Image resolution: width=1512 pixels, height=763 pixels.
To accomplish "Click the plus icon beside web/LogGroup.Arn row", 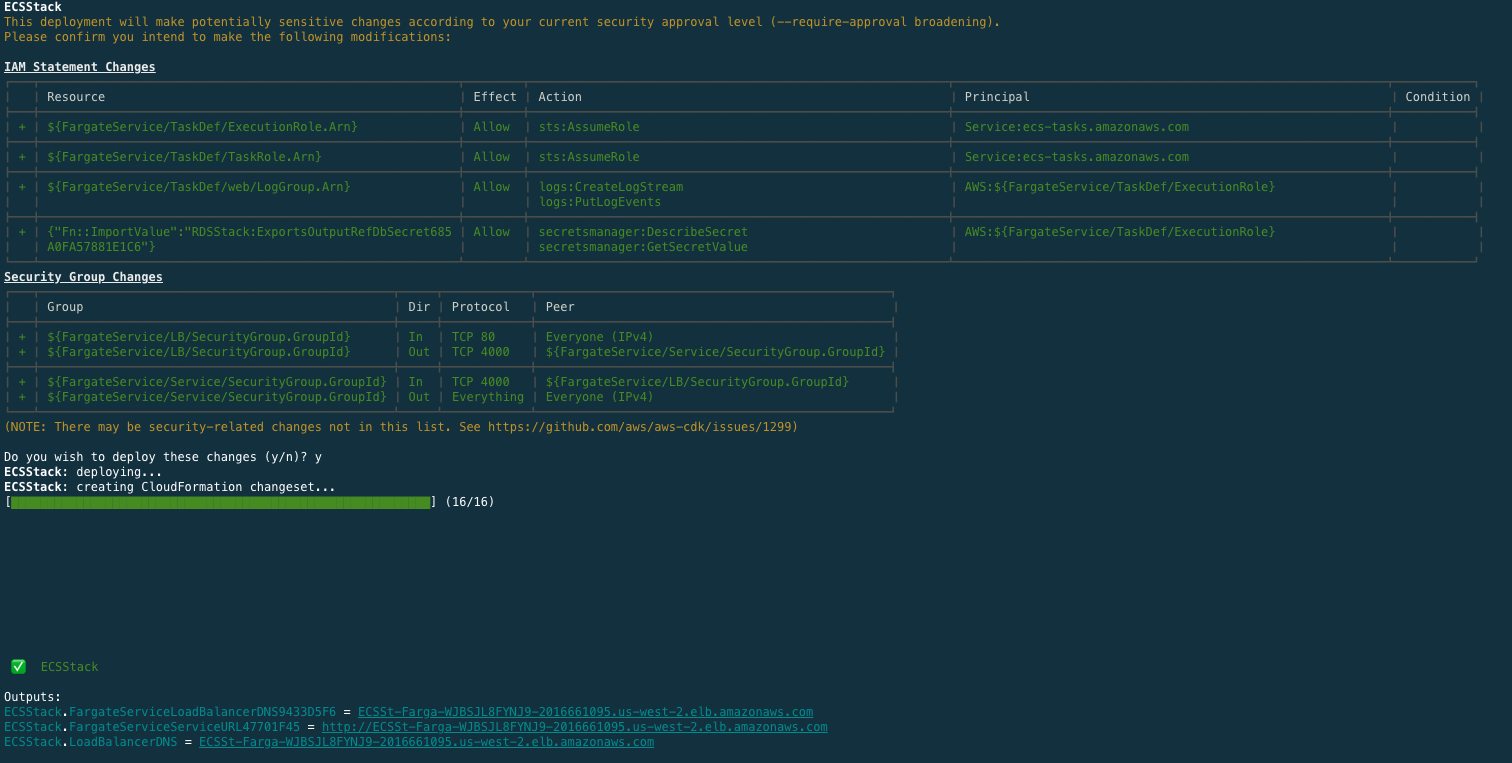I will click(21, 186).
